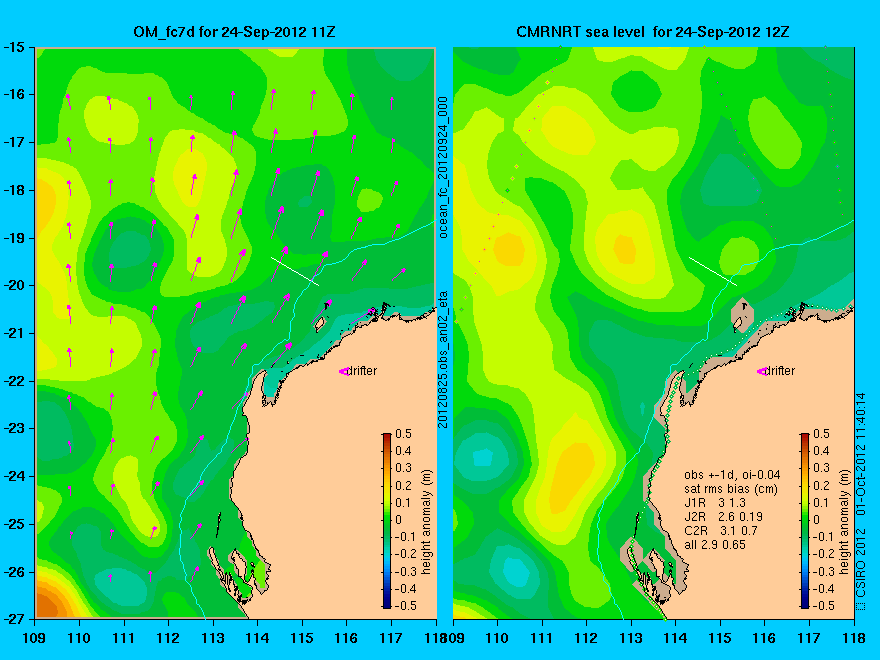Click the small dotted square beside CSIRO 2012
The image size is (880, 660).
[861, 606]
